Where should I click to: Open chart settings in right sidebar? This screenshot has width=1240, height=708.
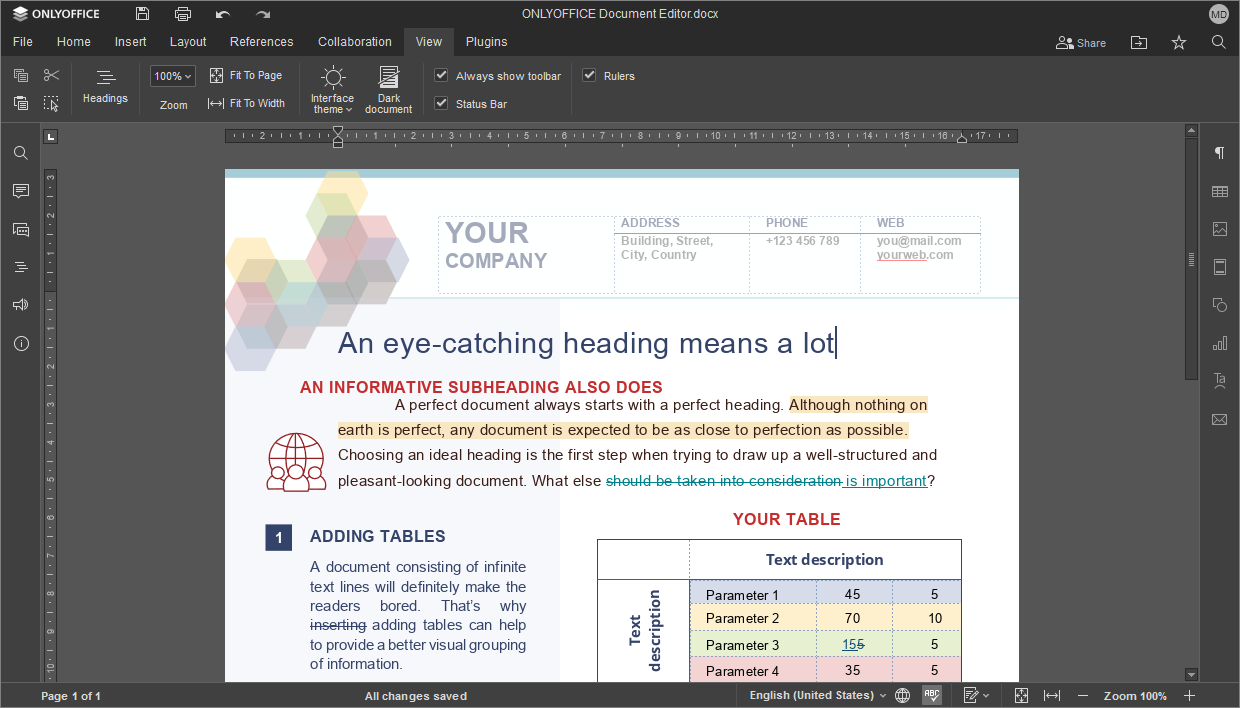click(1219, 343)
